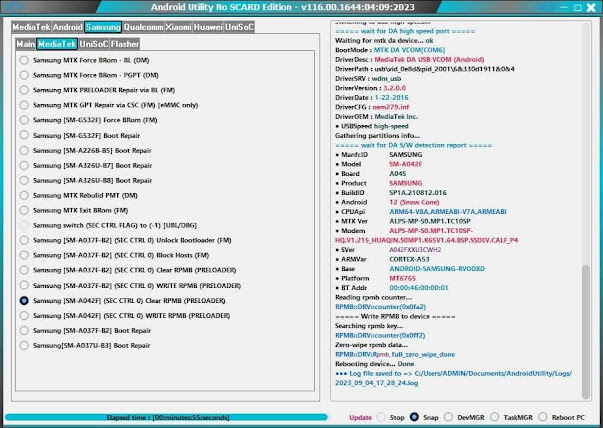Click the elapsed time progress bar
Viewport: 603px width, 428px height.
click(166, 418)
